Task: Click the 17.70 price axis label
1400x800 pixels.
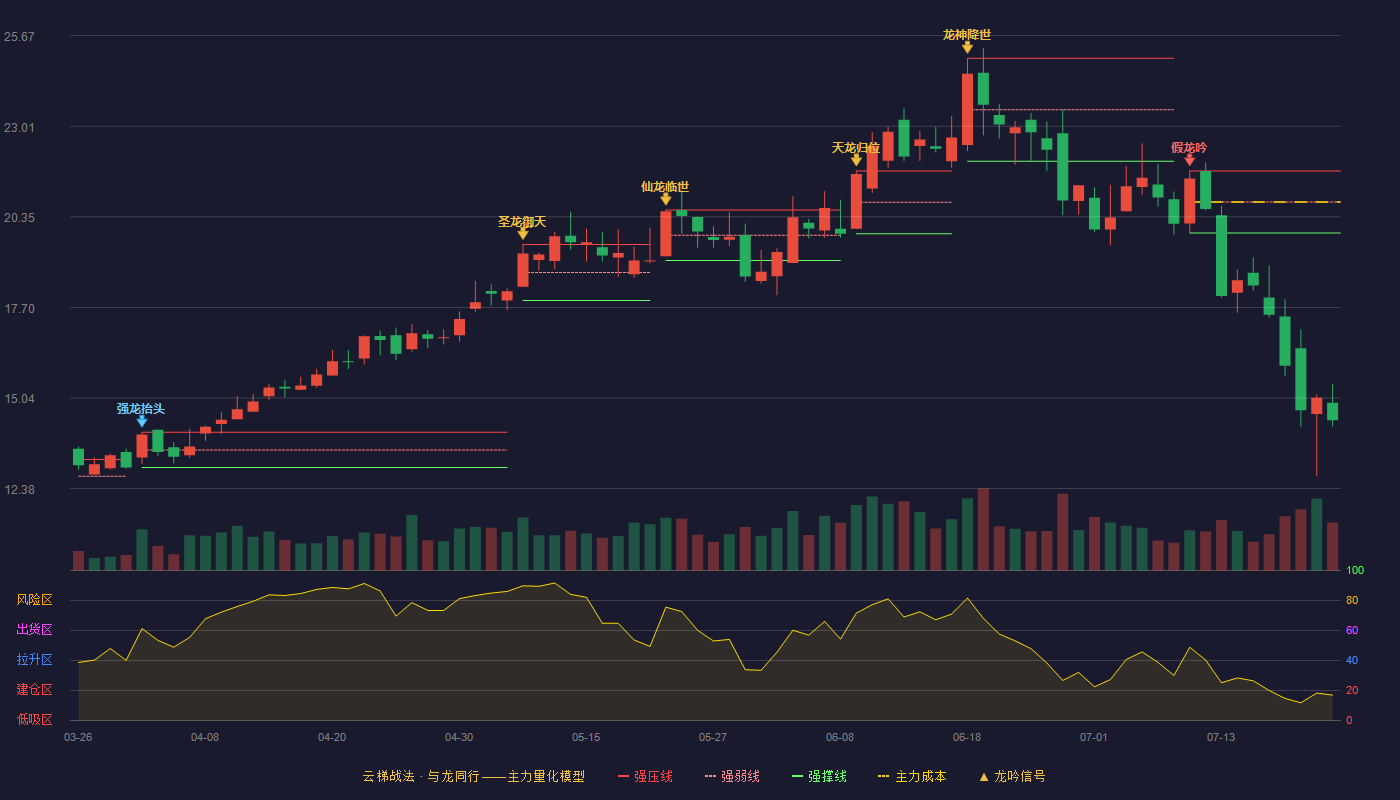Action: [x=19, y=309]
